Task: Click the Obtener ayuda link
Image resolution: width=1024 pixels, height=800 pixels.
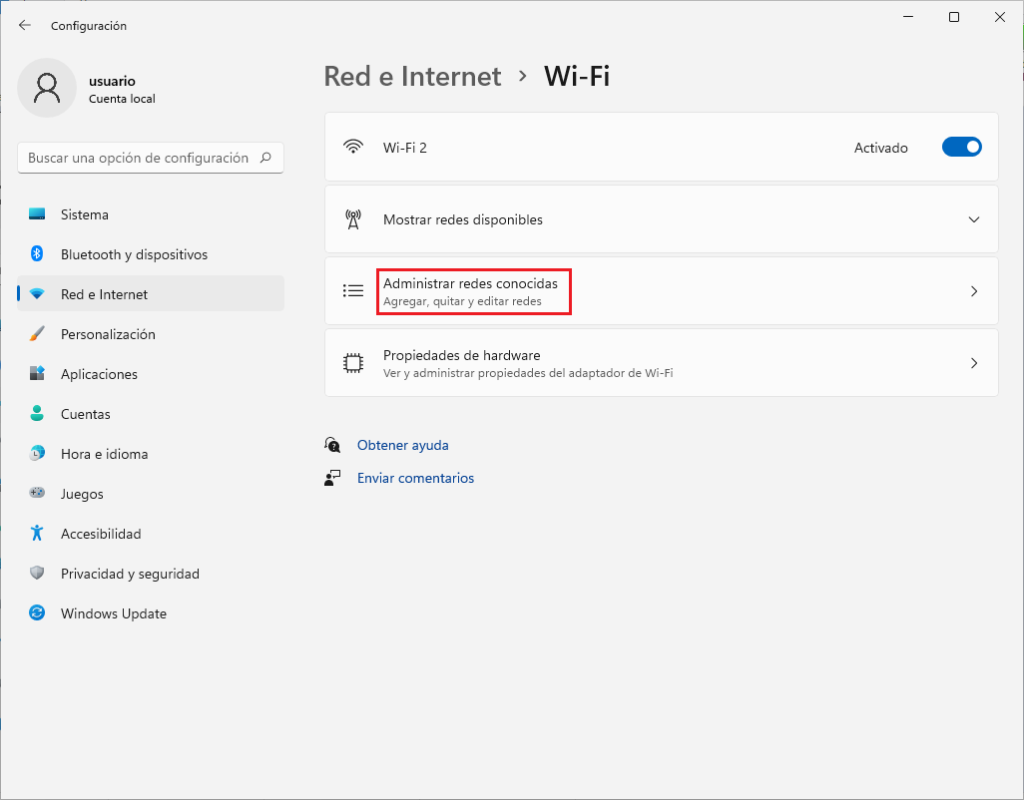Action: point(402,445)
